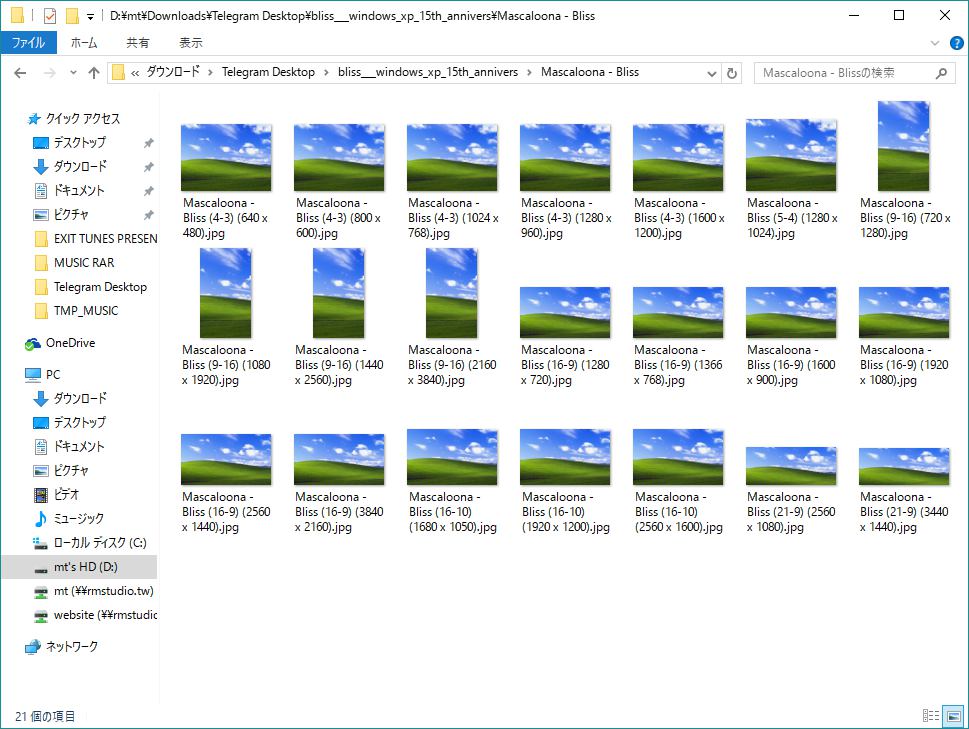Click bliss___windows_xp_15th_annivers breadcrumb
Image resolution: width=969 pixels, height=729 pixels.
pyautogui.click(x=428, y=72)
